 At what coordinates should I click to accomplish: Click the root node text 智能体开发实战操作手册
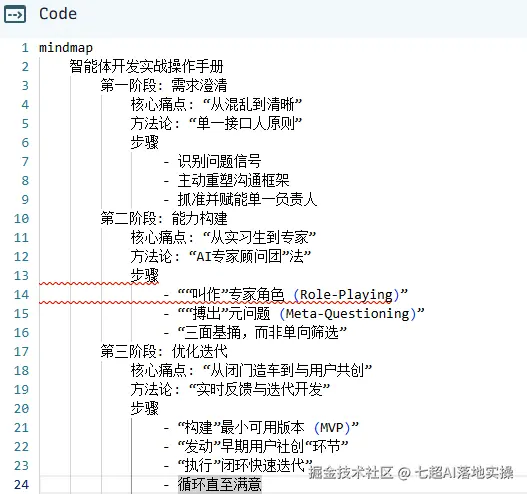pos(146,67)
